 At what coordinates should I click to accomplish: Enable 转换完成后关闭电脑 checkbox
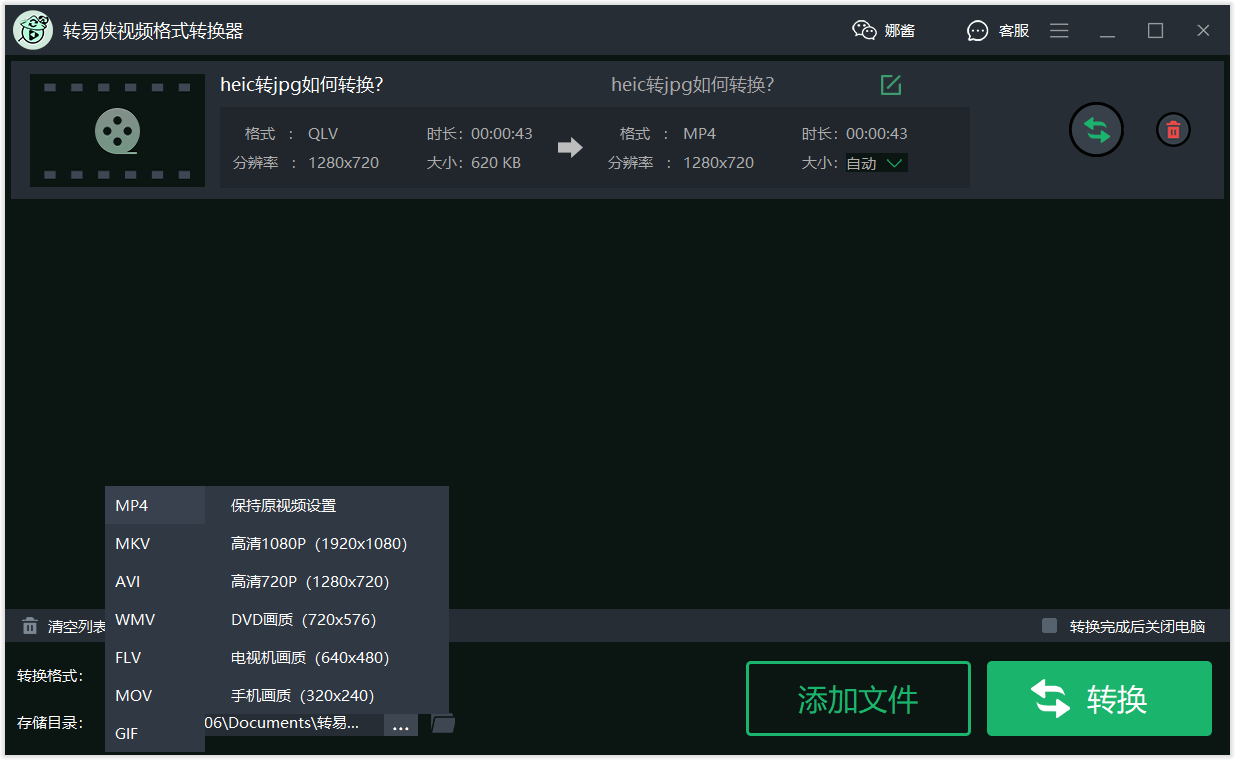coord(1049,626)
